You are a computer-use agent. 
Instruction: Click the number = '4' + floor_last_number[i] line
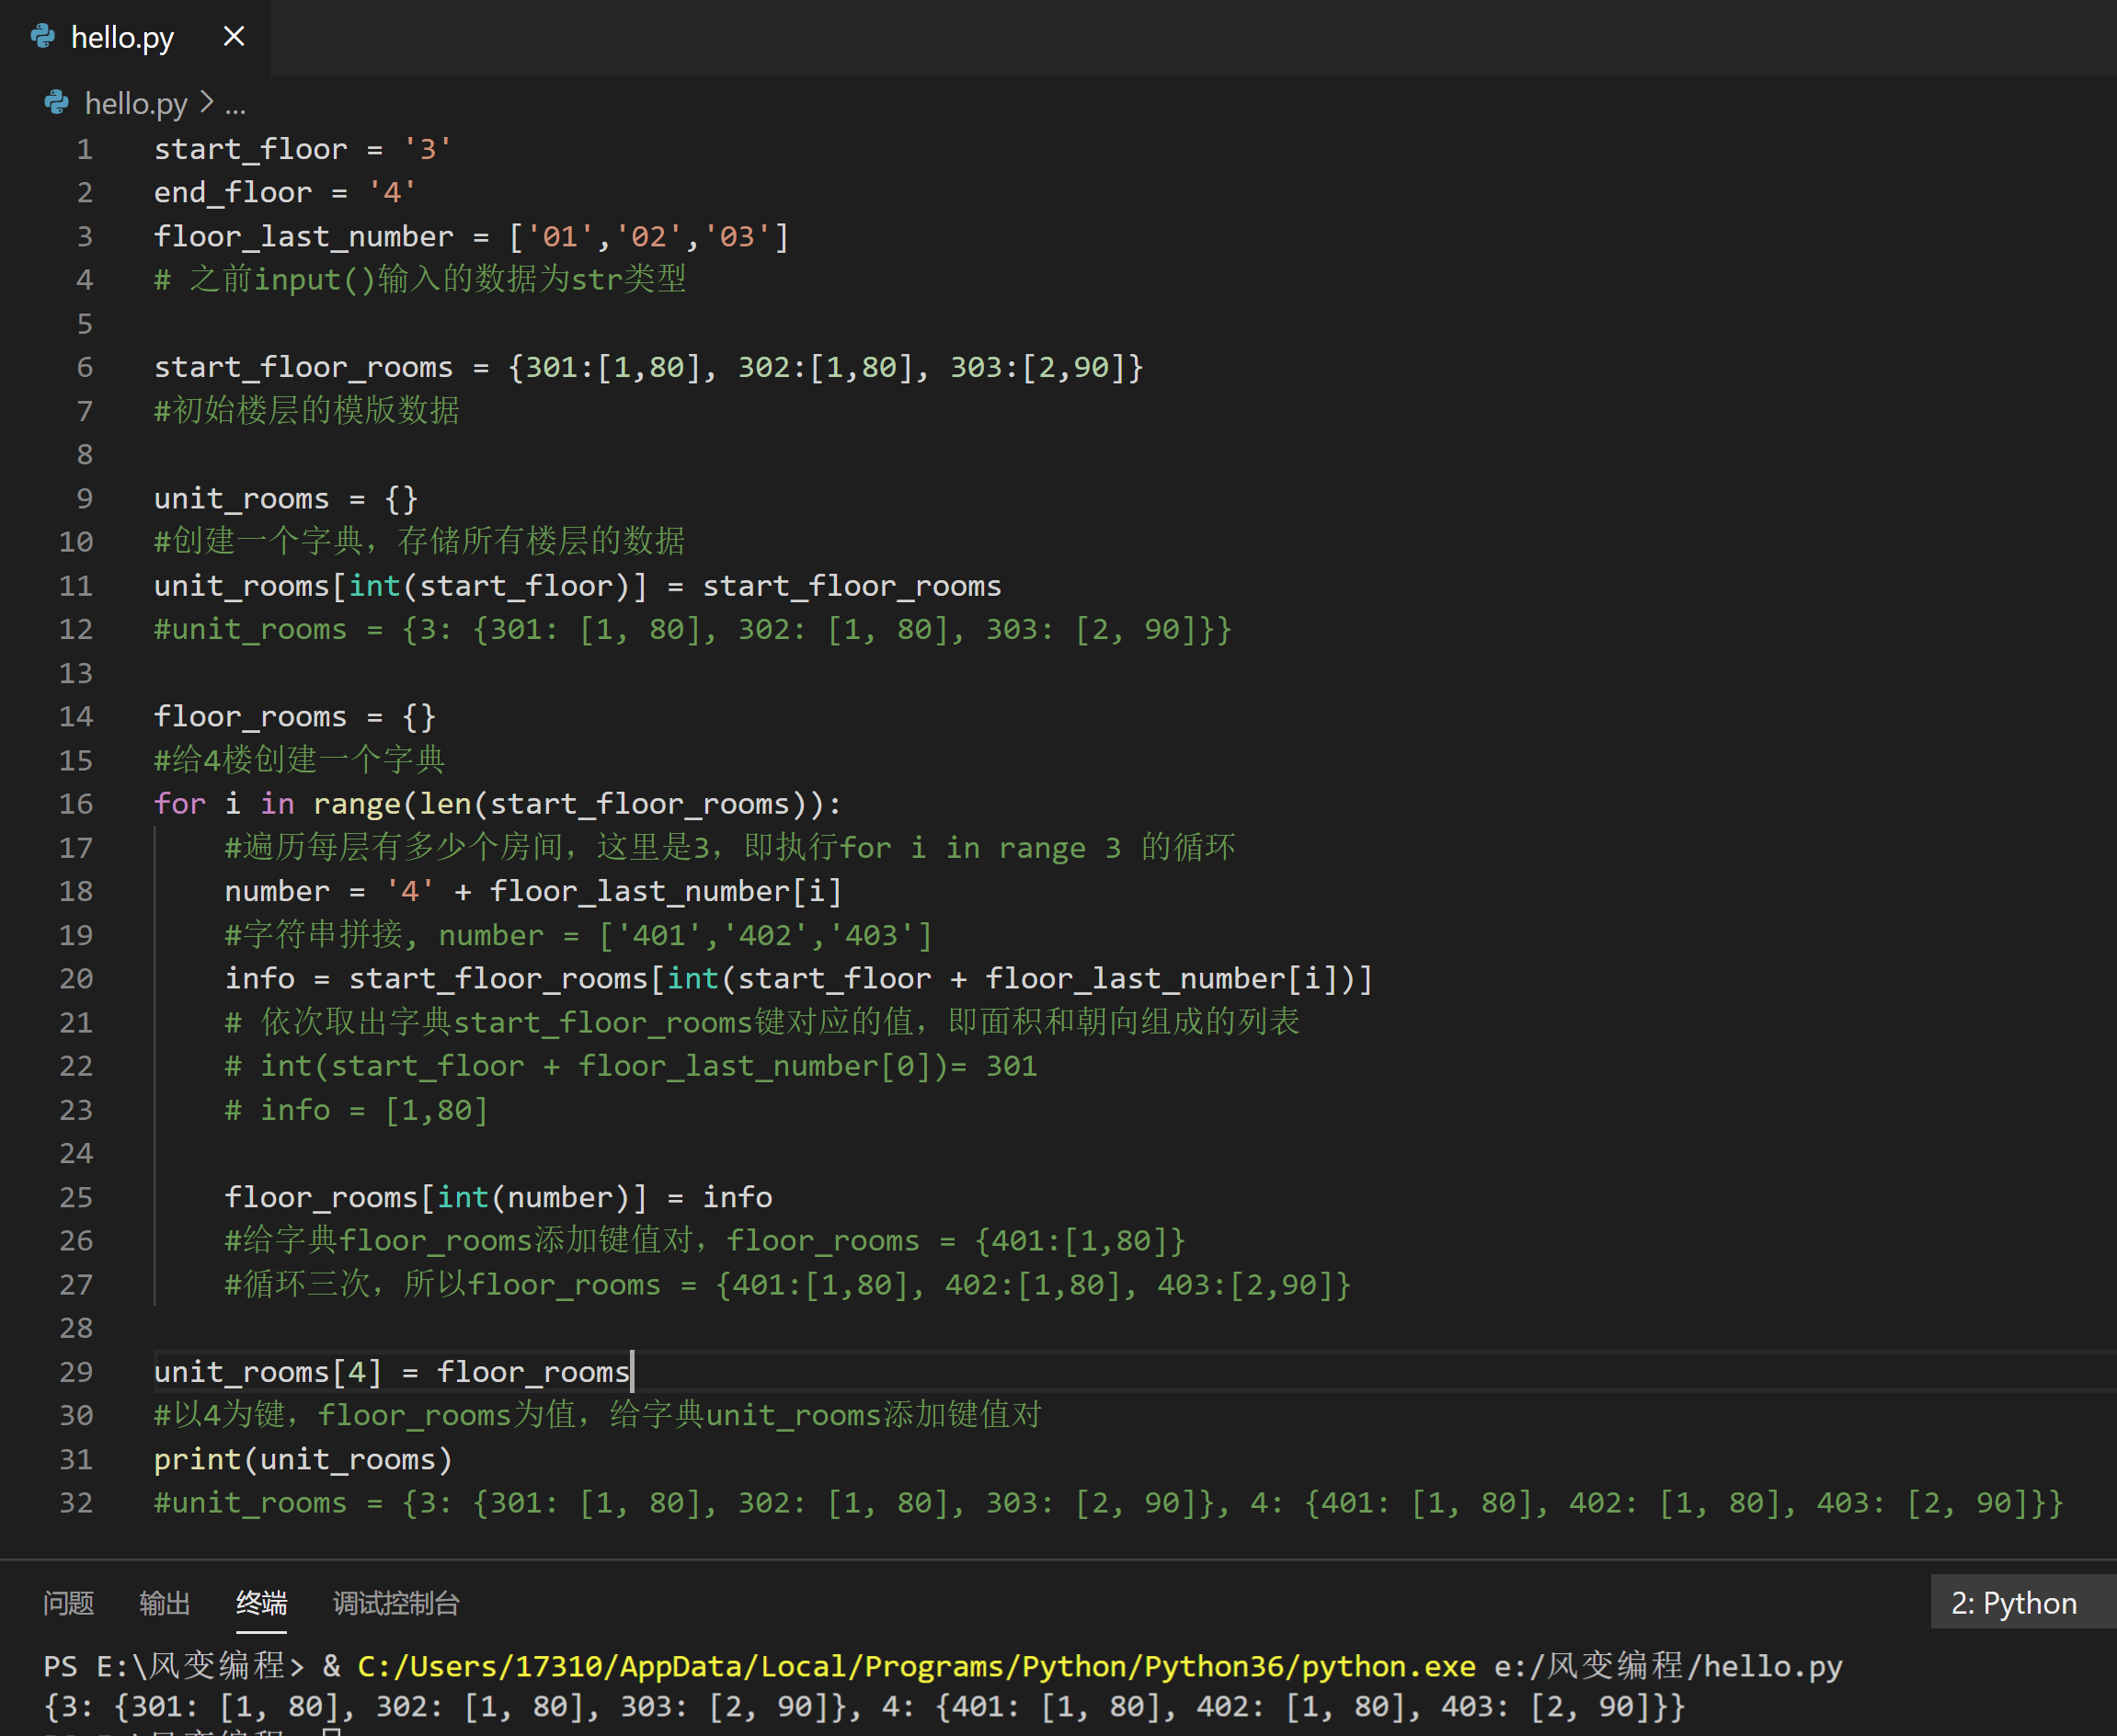(534, 891)
